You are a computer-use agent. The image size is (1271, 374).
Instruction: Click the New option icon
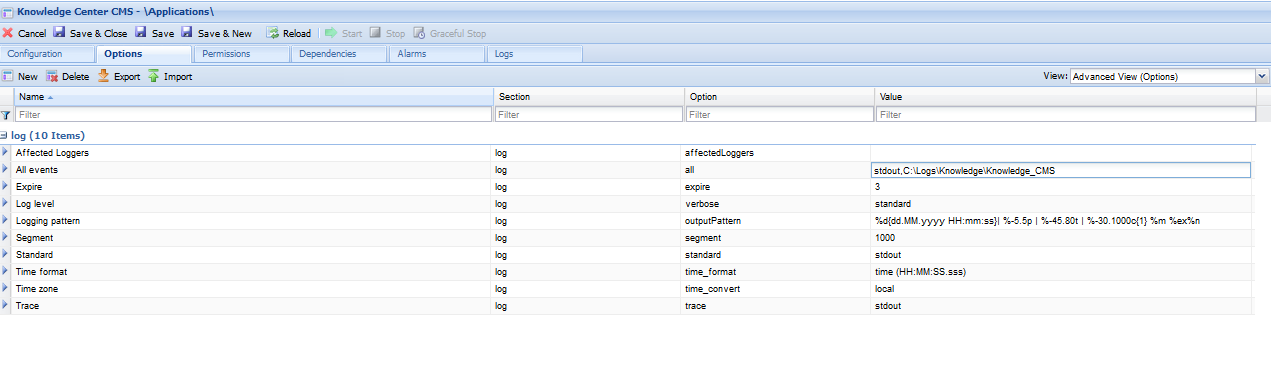8,76
